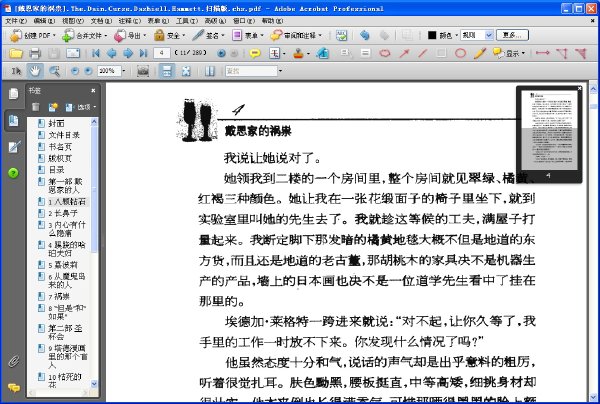
Task: Click the page number input field
Action: [x=161, y=53]
